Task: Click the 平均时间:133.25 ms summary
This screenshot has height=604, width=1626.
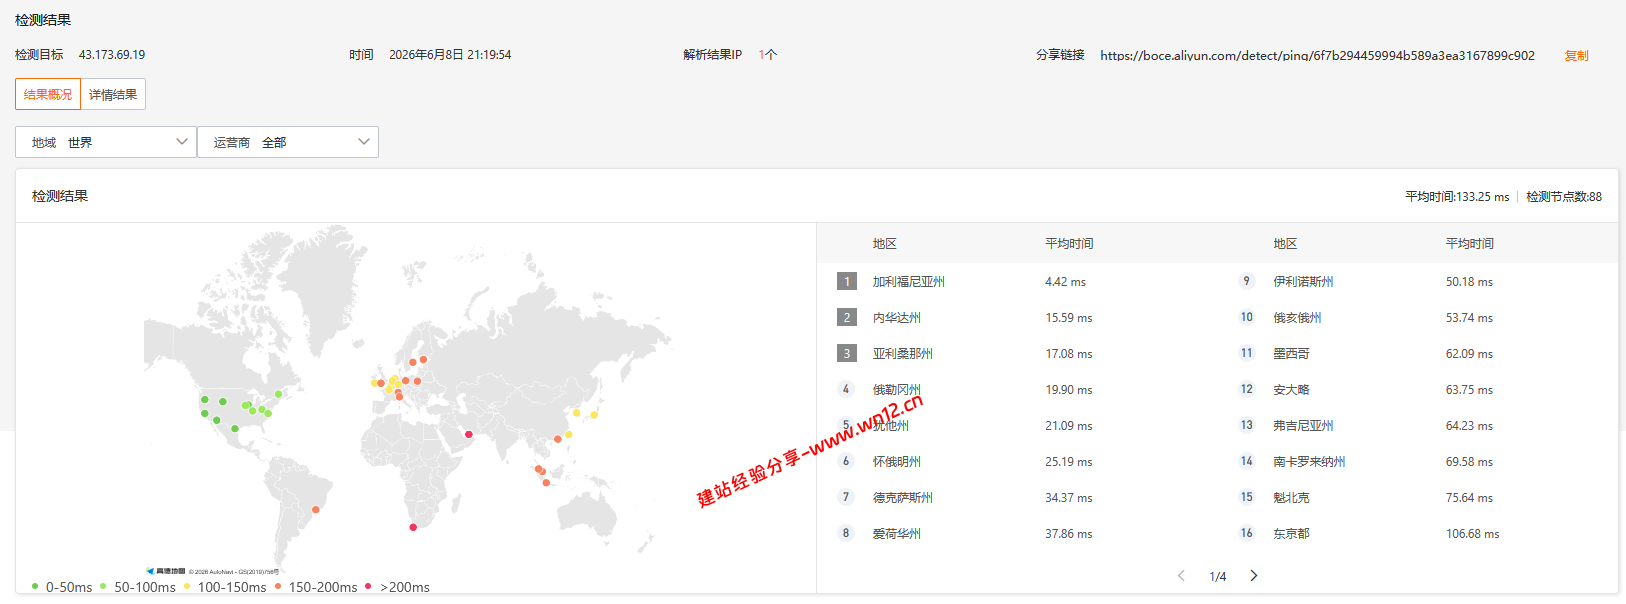Action: [x=1456, y=197]
